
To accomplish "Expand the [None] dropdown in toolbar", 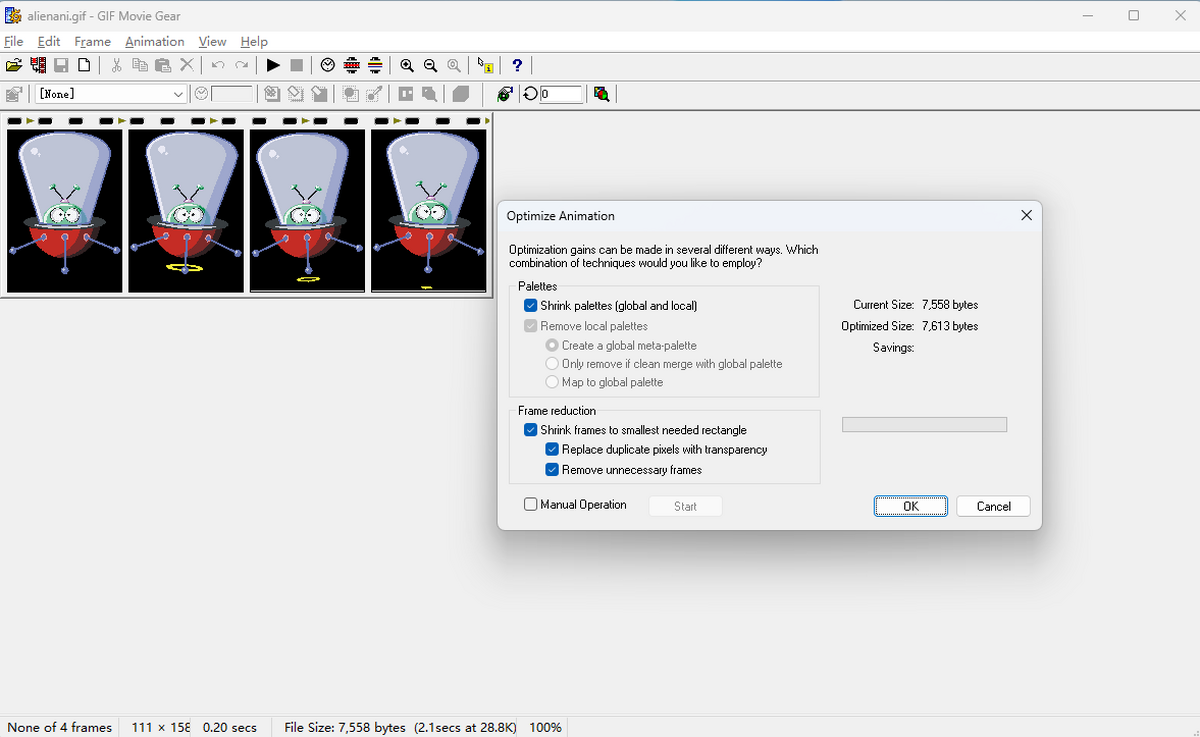I will [x=178, y=94].
